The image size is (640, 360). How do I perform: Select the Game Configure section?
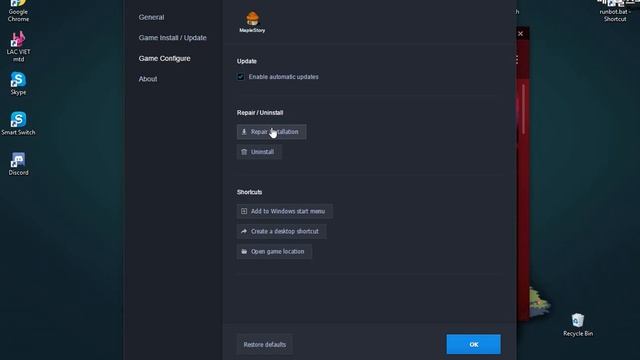pos(164,58)
